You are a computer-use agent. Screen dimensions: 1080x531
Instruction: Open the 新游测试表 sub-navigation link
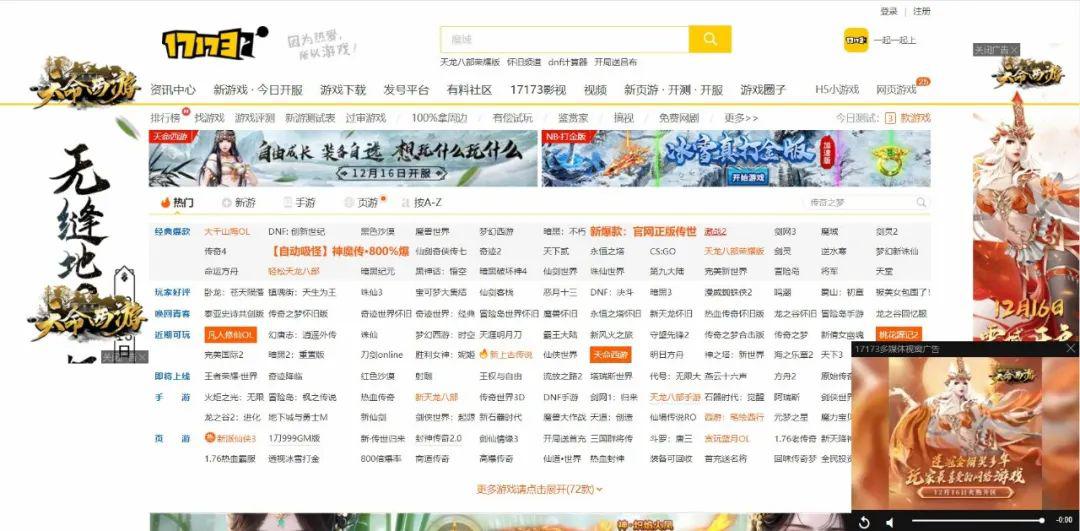pos(310,118)
